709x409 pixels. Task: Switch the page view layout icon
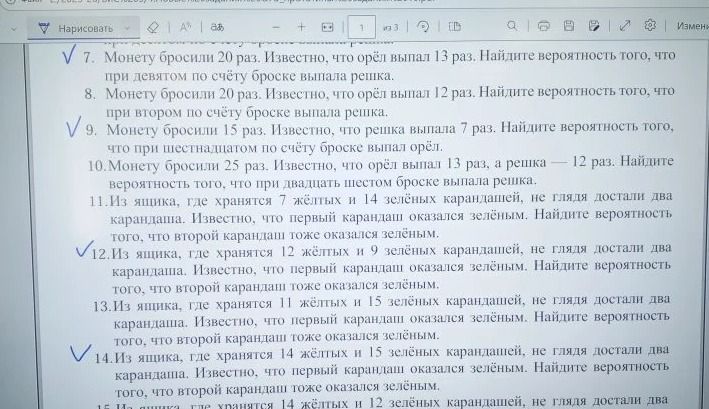pyautogui.click(x=454, y=27)
